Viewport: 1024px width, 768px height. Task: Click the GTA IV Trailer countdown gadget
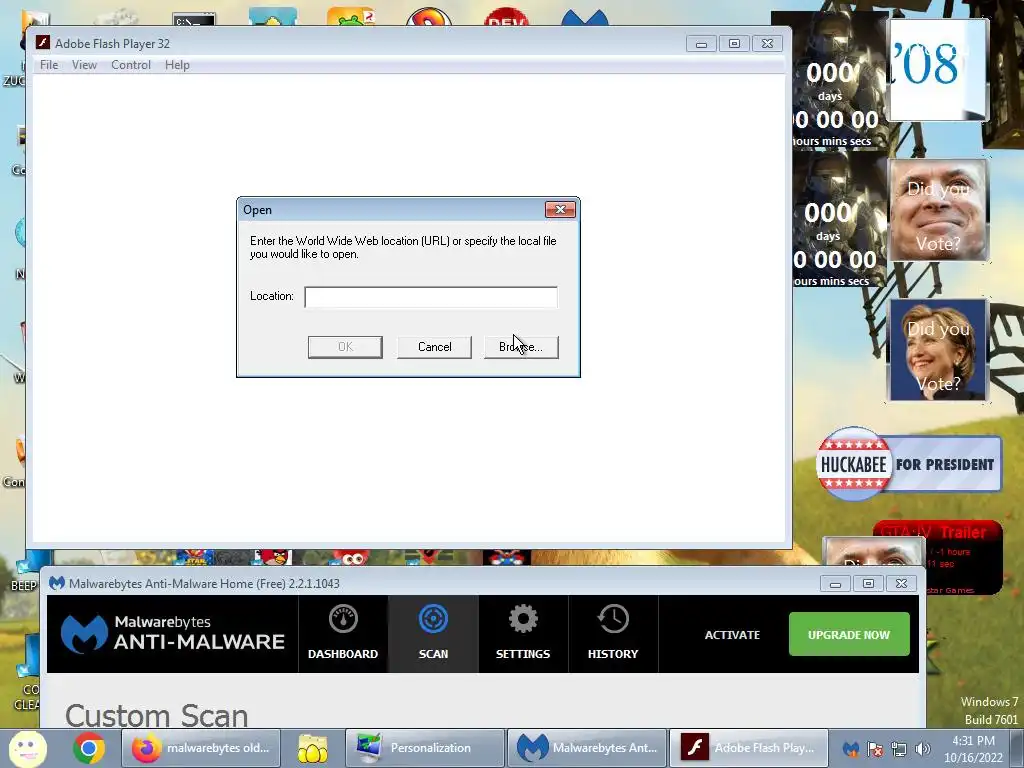(x=964, y=557)
